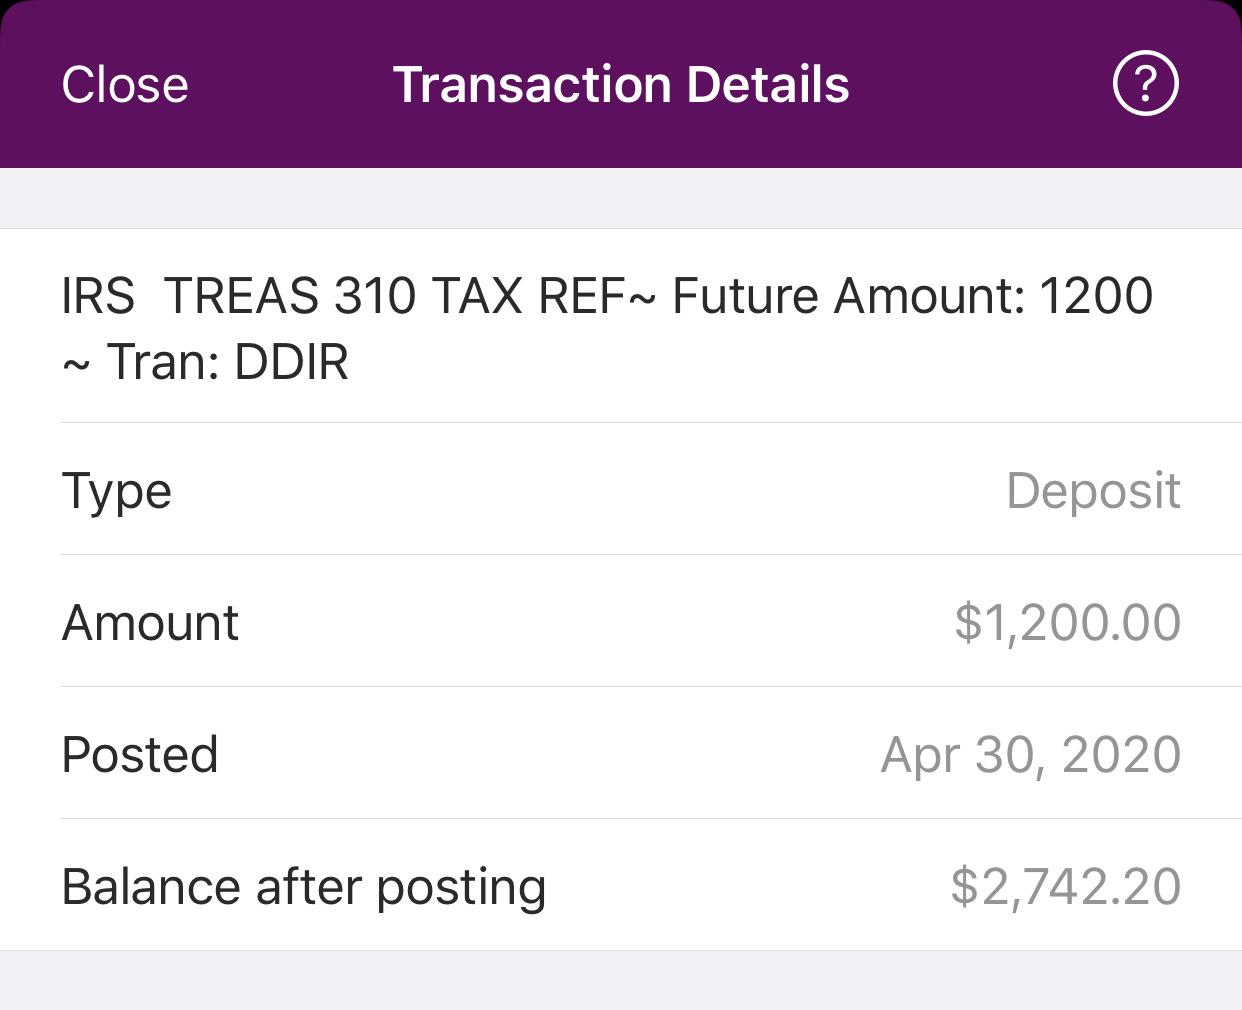The height and width of the screenshot is (1010, 1242).
Task: Select the Apr 30, 2020 posted date
Action: pos(1030,755)
